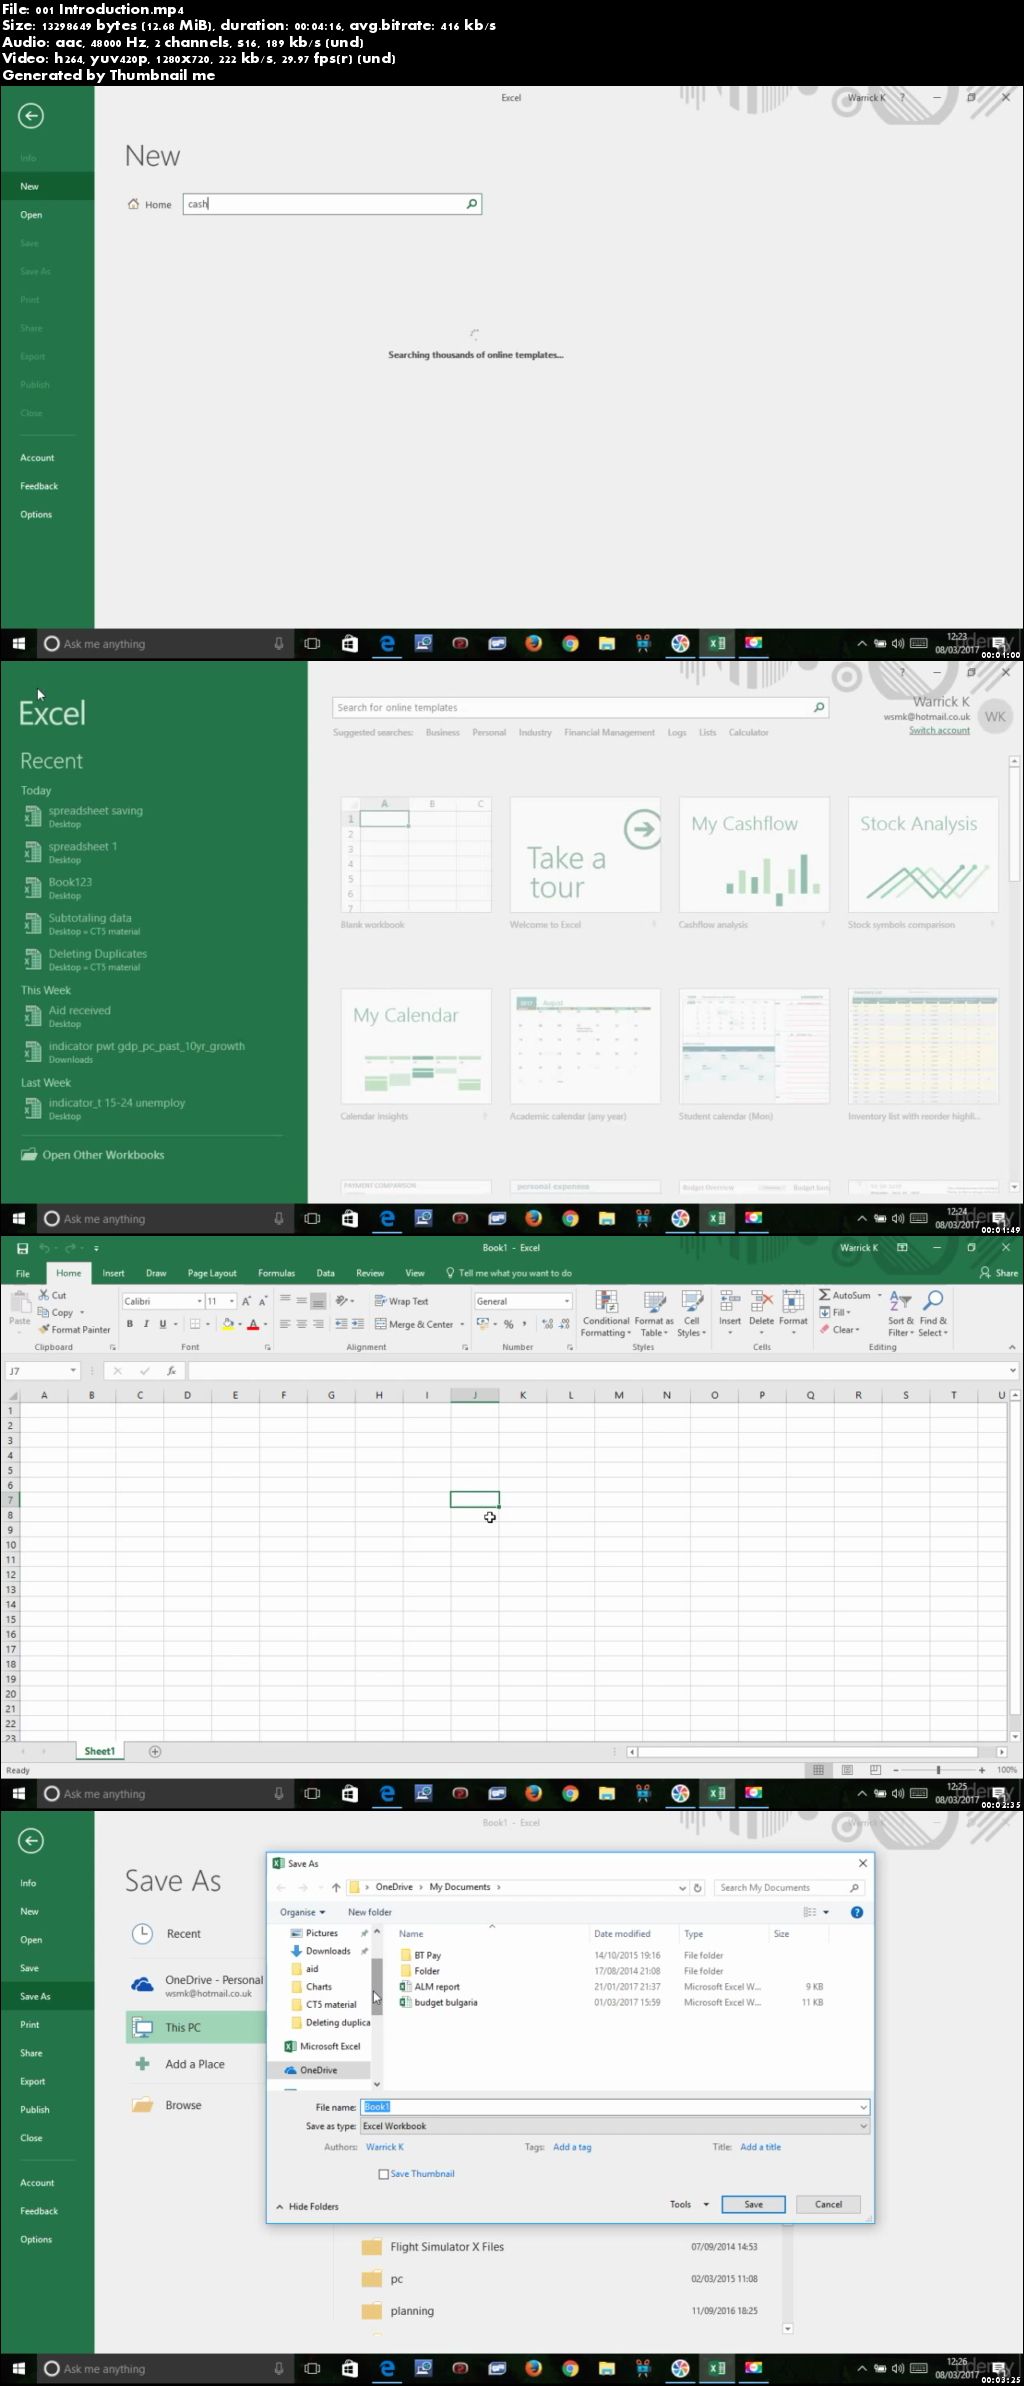
Task: Click the Cut scissors icon in Clipboard group
Action: [44, 1295]
